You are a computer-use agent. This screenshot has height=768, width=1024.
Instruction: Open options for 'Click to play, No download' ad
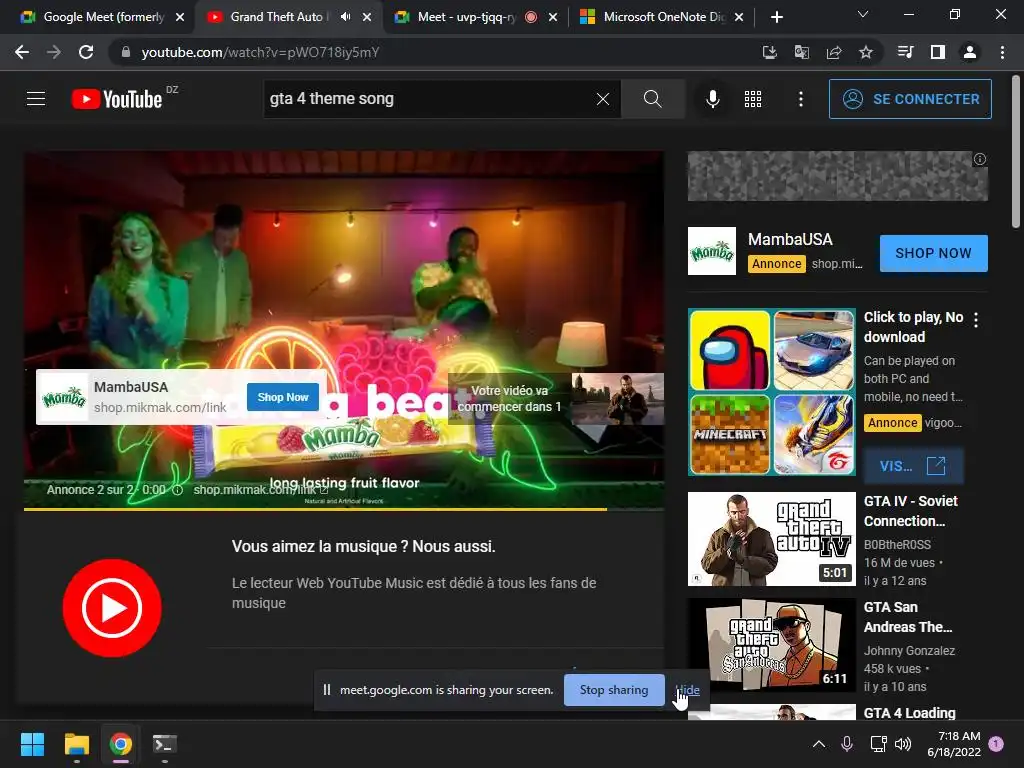(x=976, y=320)
